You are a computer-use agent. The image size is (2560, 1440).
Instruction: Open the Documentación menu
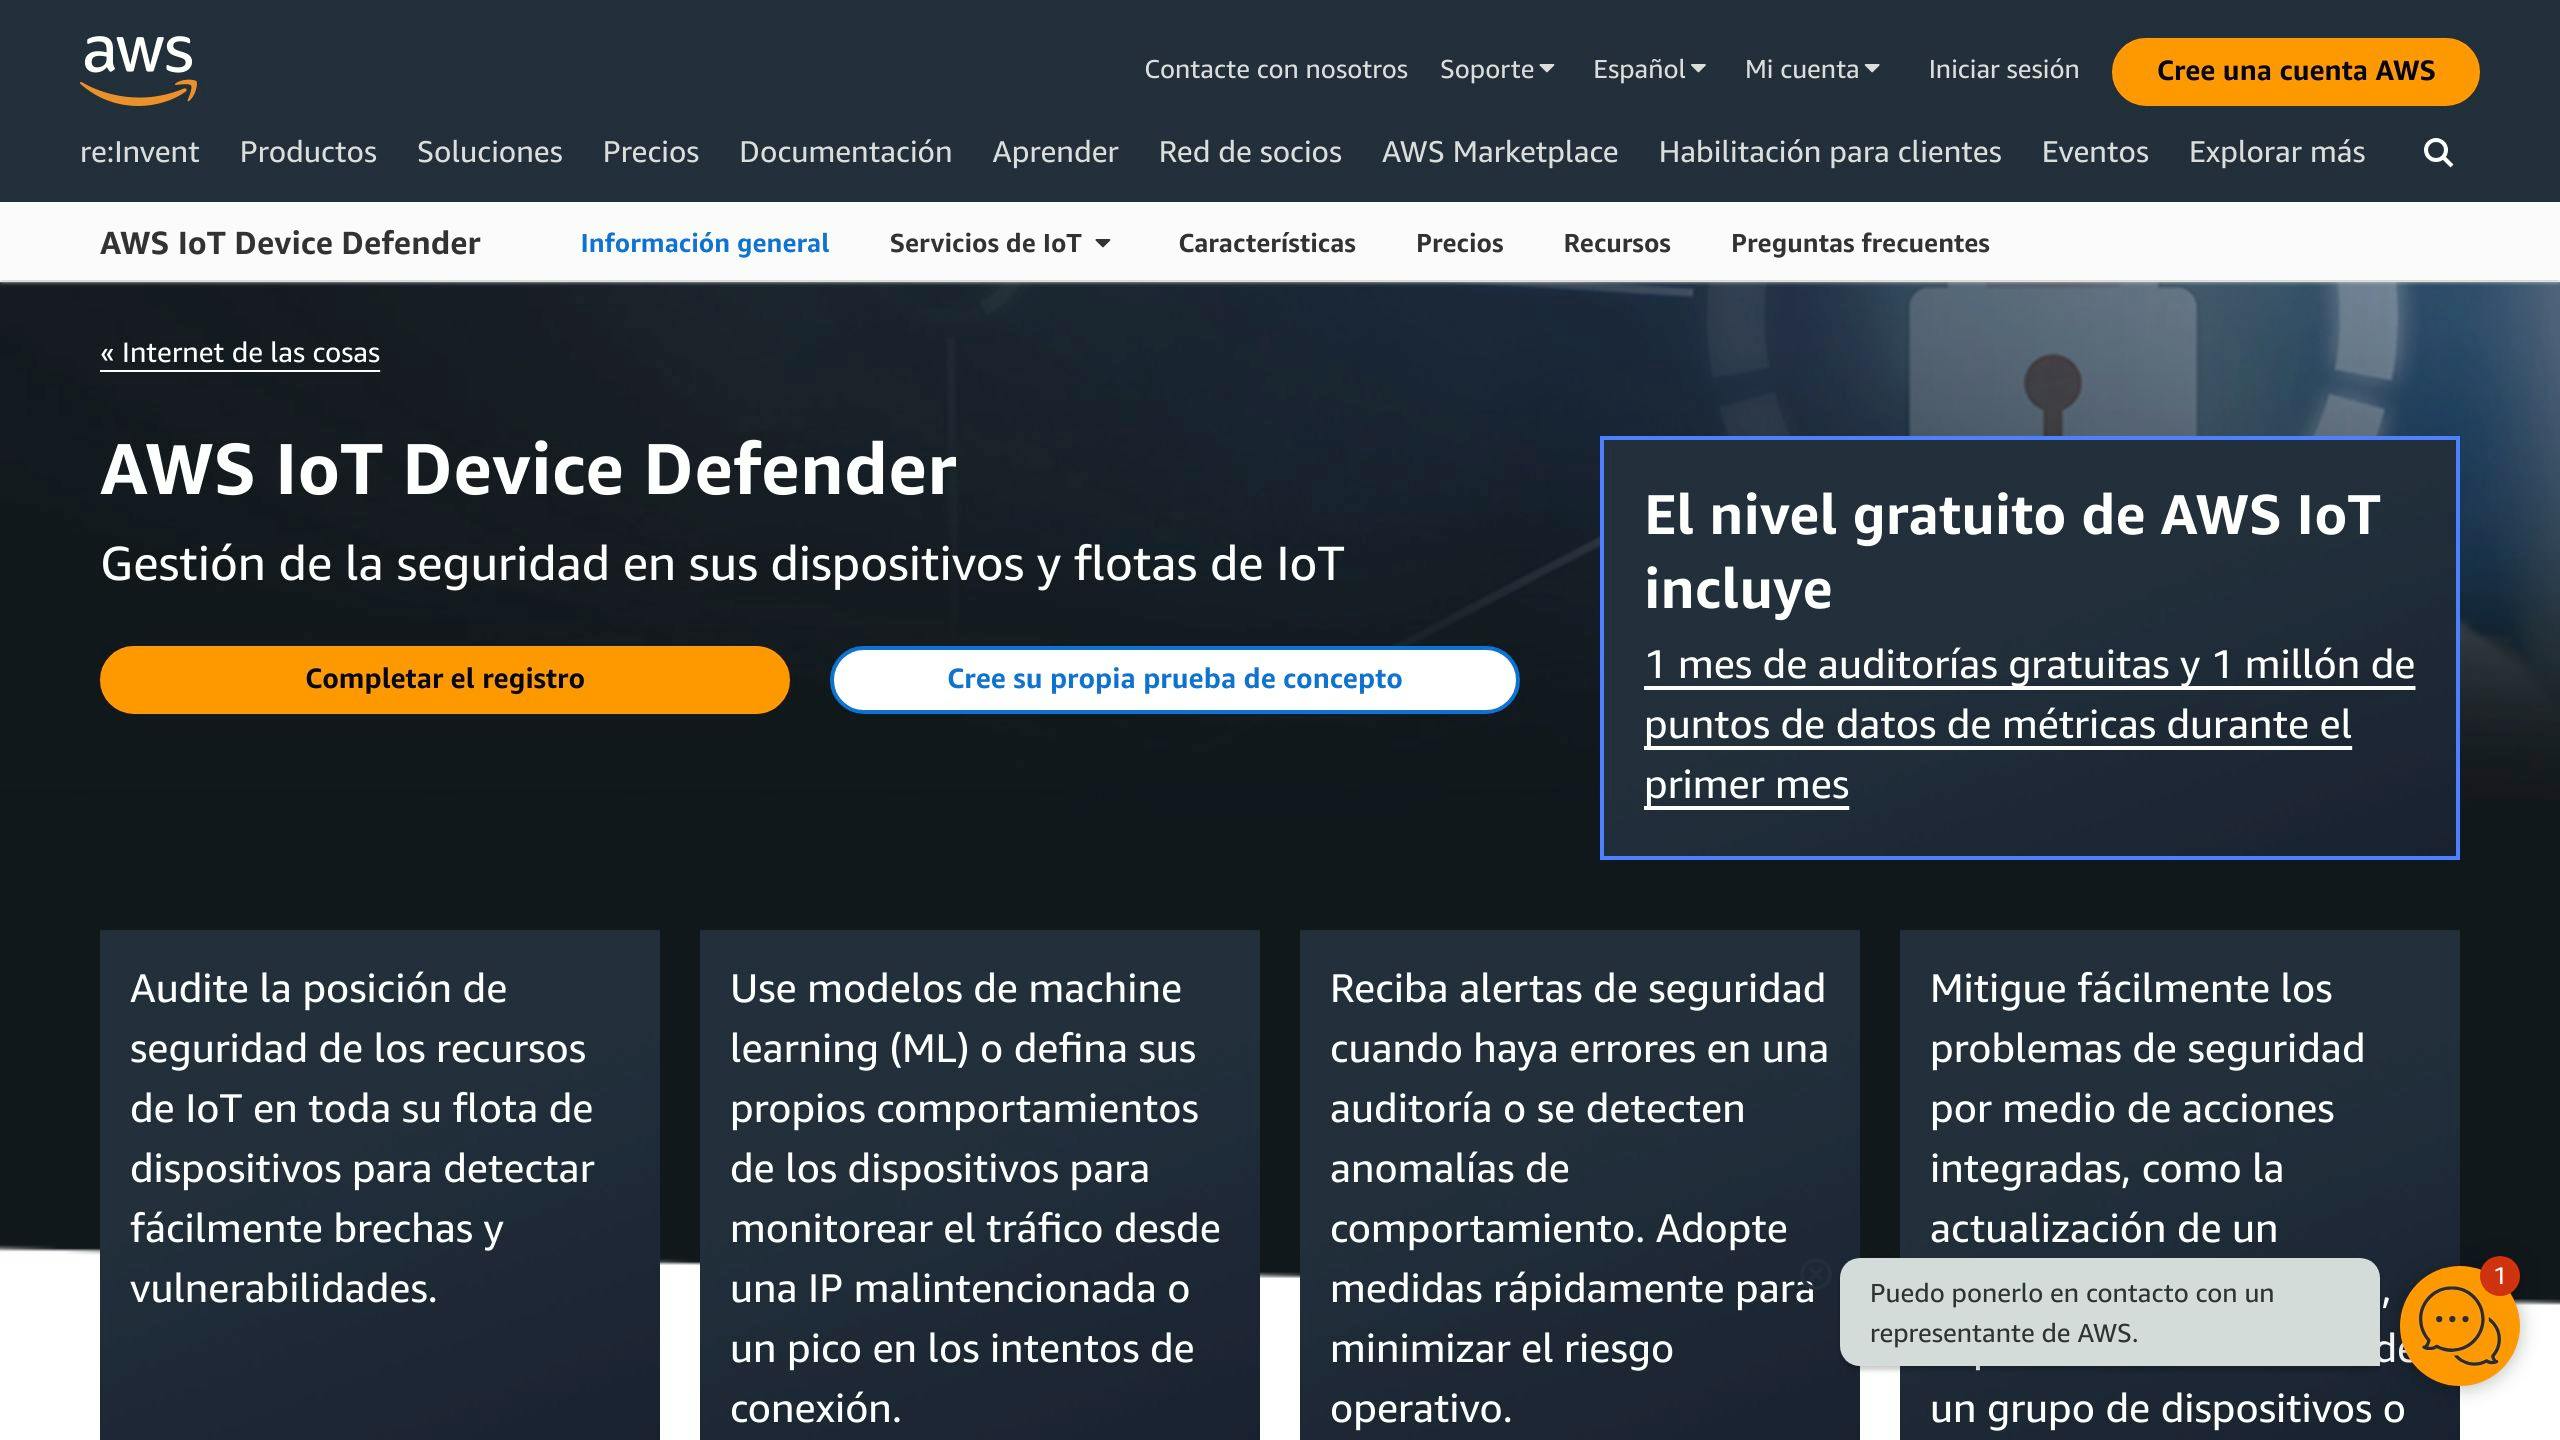(x=845, y=152)
